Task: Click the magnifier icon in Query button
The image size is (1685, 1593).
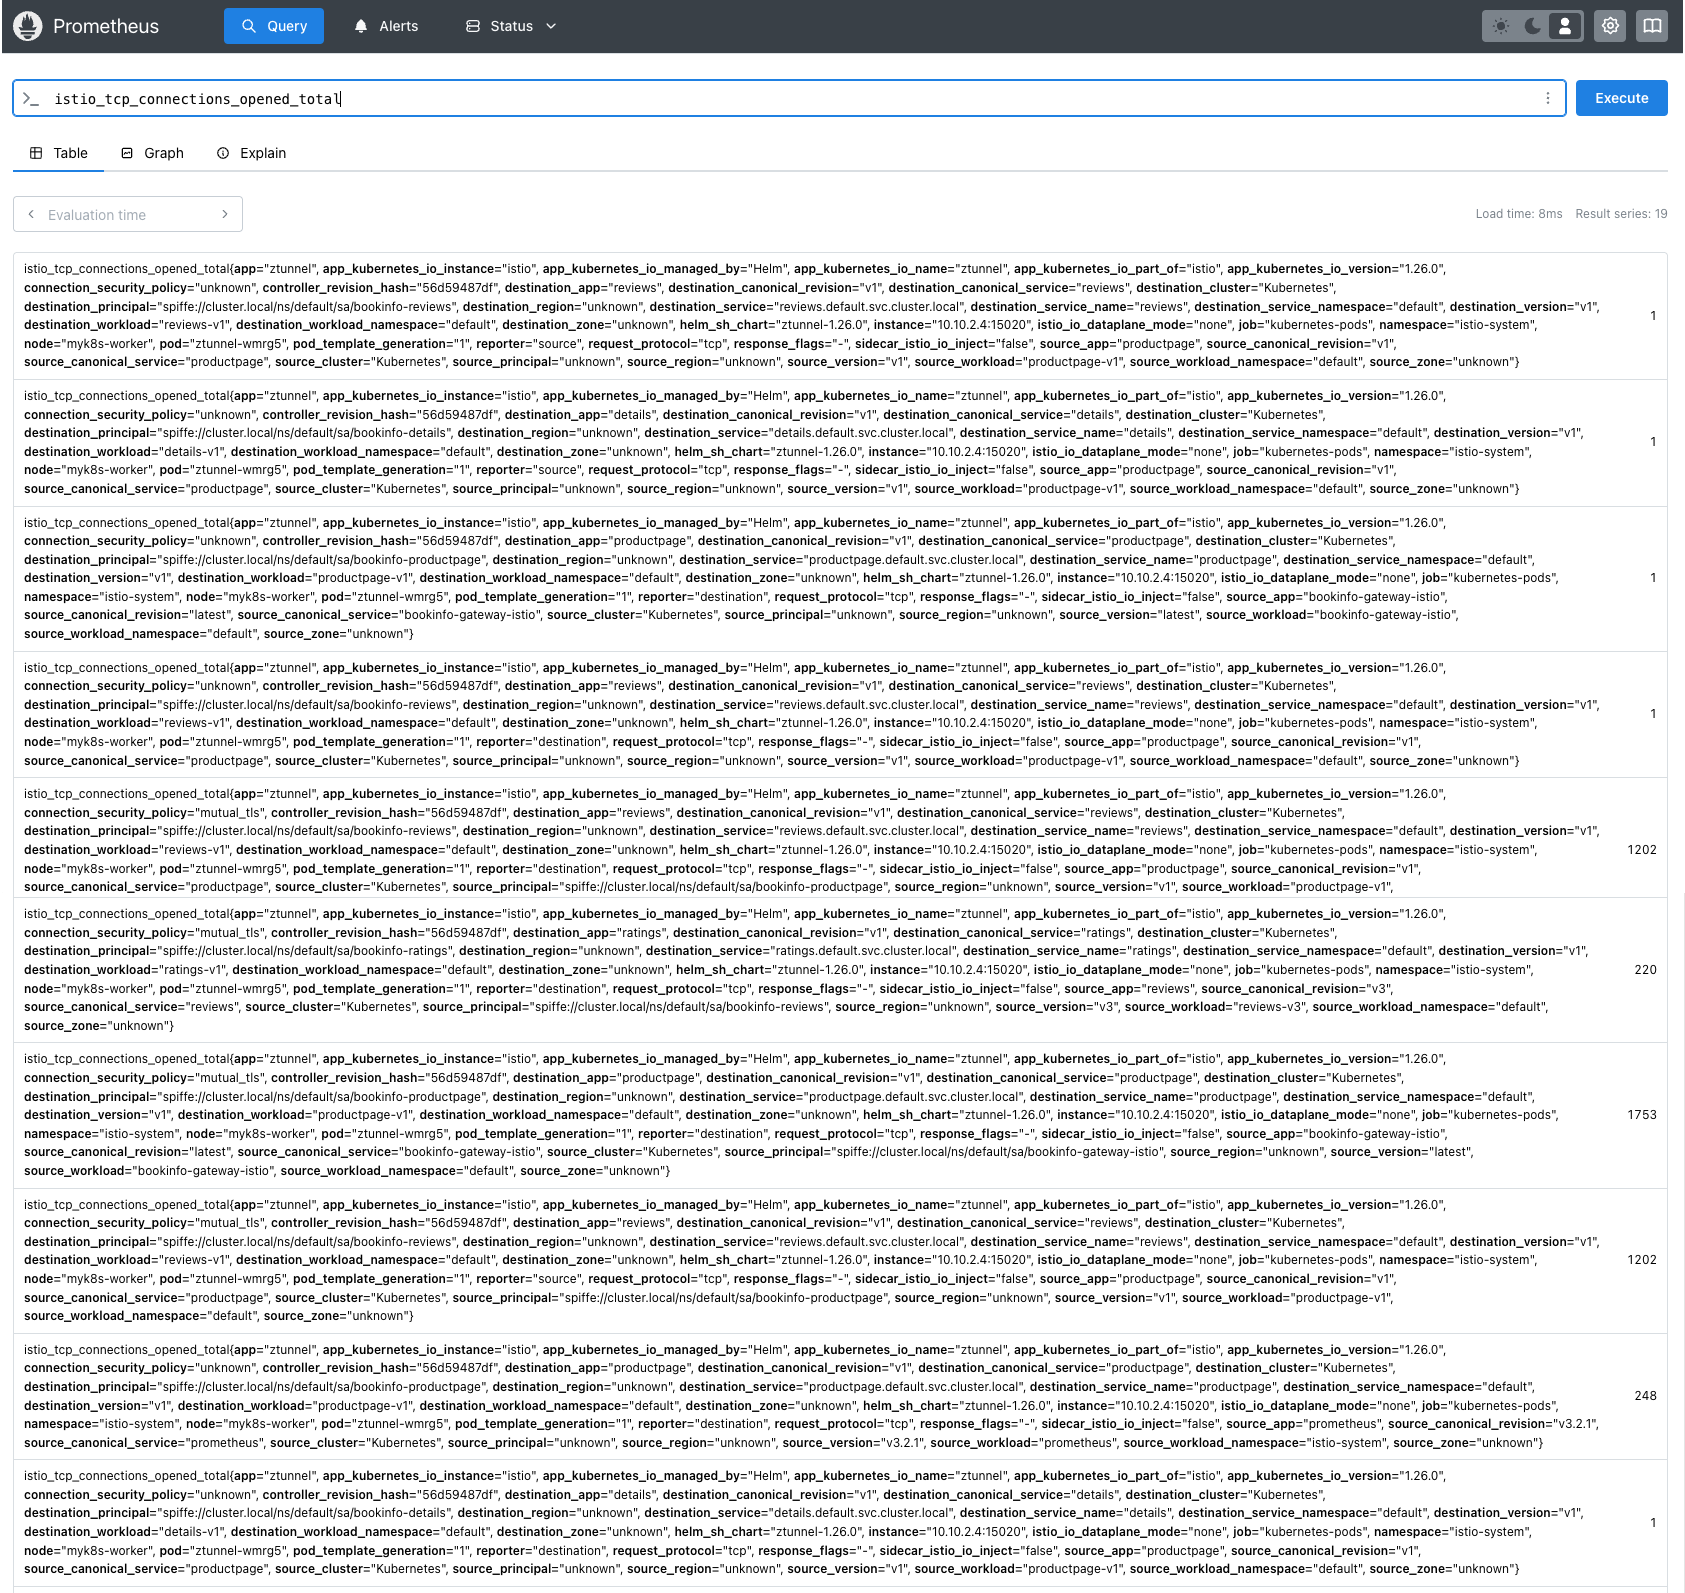Action: 249,26
